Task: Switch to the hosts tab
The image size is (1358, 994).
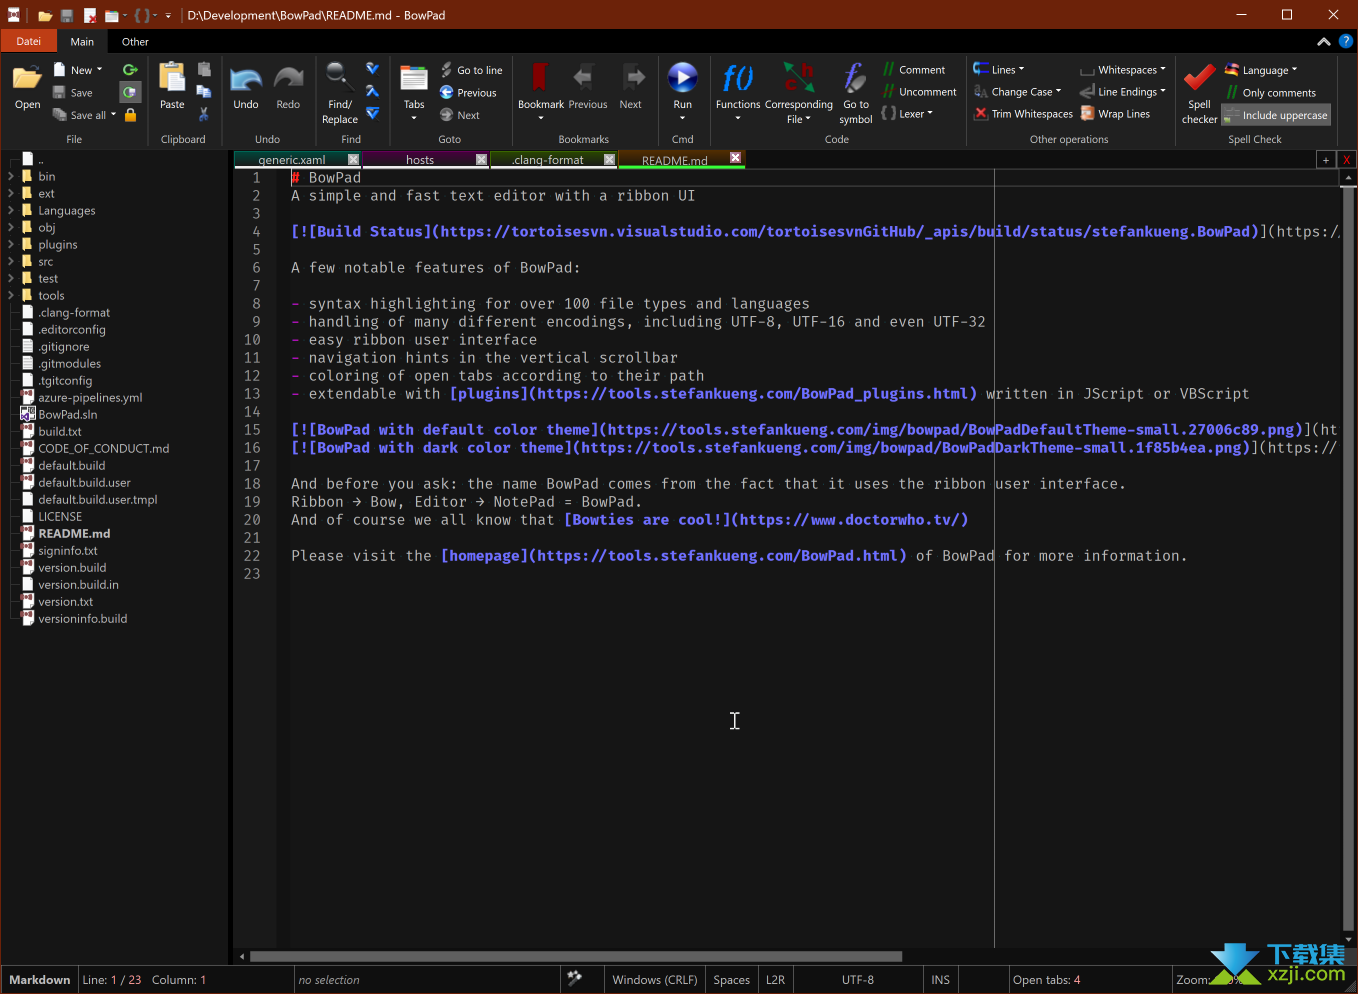Action: coord(420,160)
